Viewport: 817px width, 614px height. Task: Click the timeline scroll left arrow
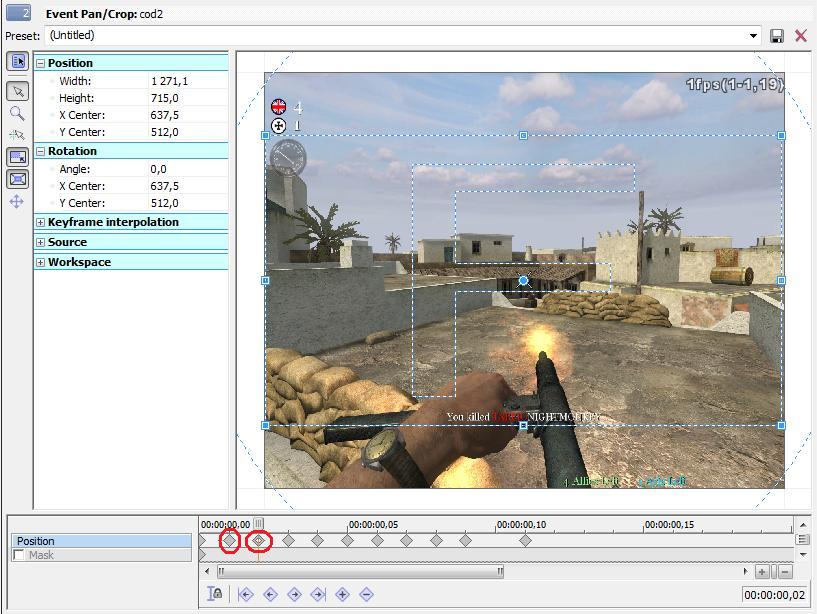207,572
